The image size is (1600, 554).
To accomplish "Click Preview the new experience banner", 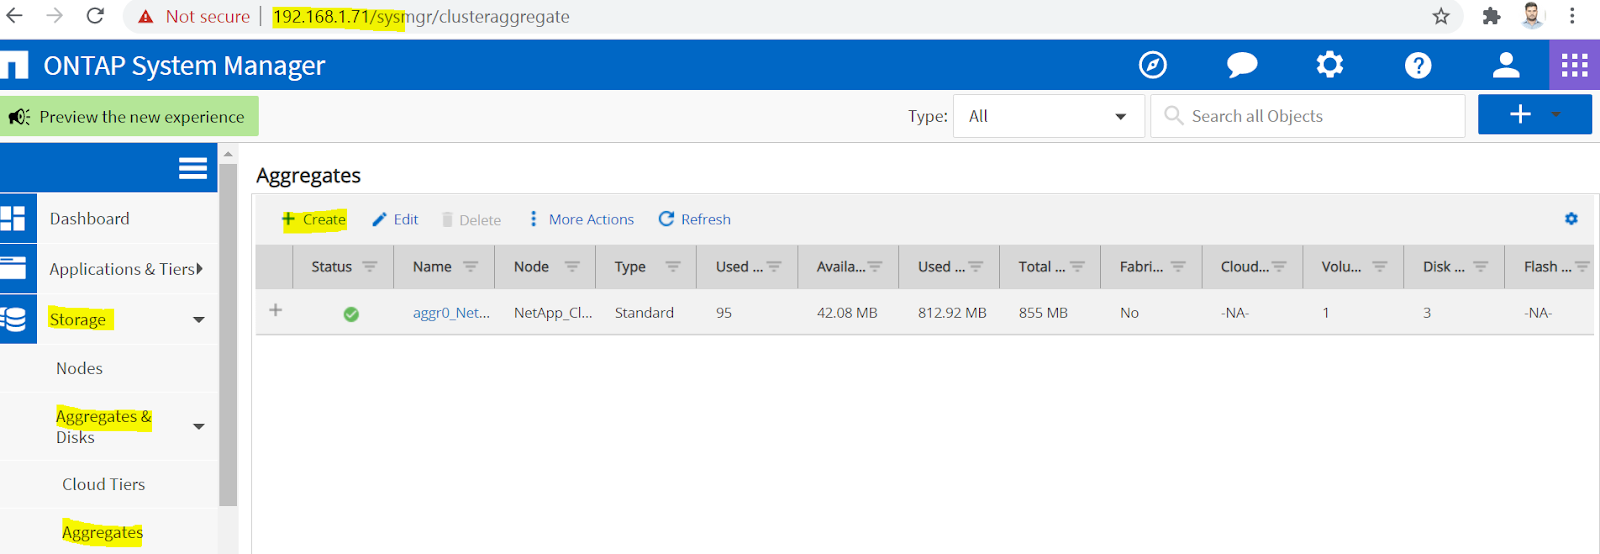I will coord(129,116).
